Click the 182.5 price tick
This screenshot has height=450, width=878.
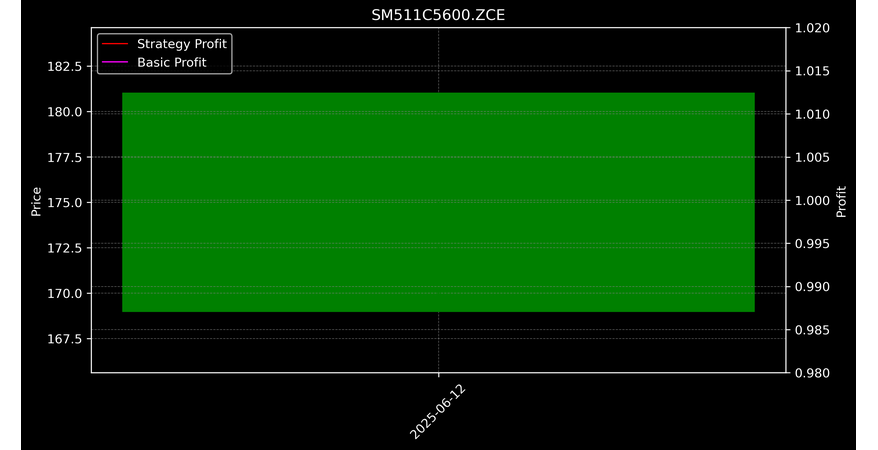(64, 67)
